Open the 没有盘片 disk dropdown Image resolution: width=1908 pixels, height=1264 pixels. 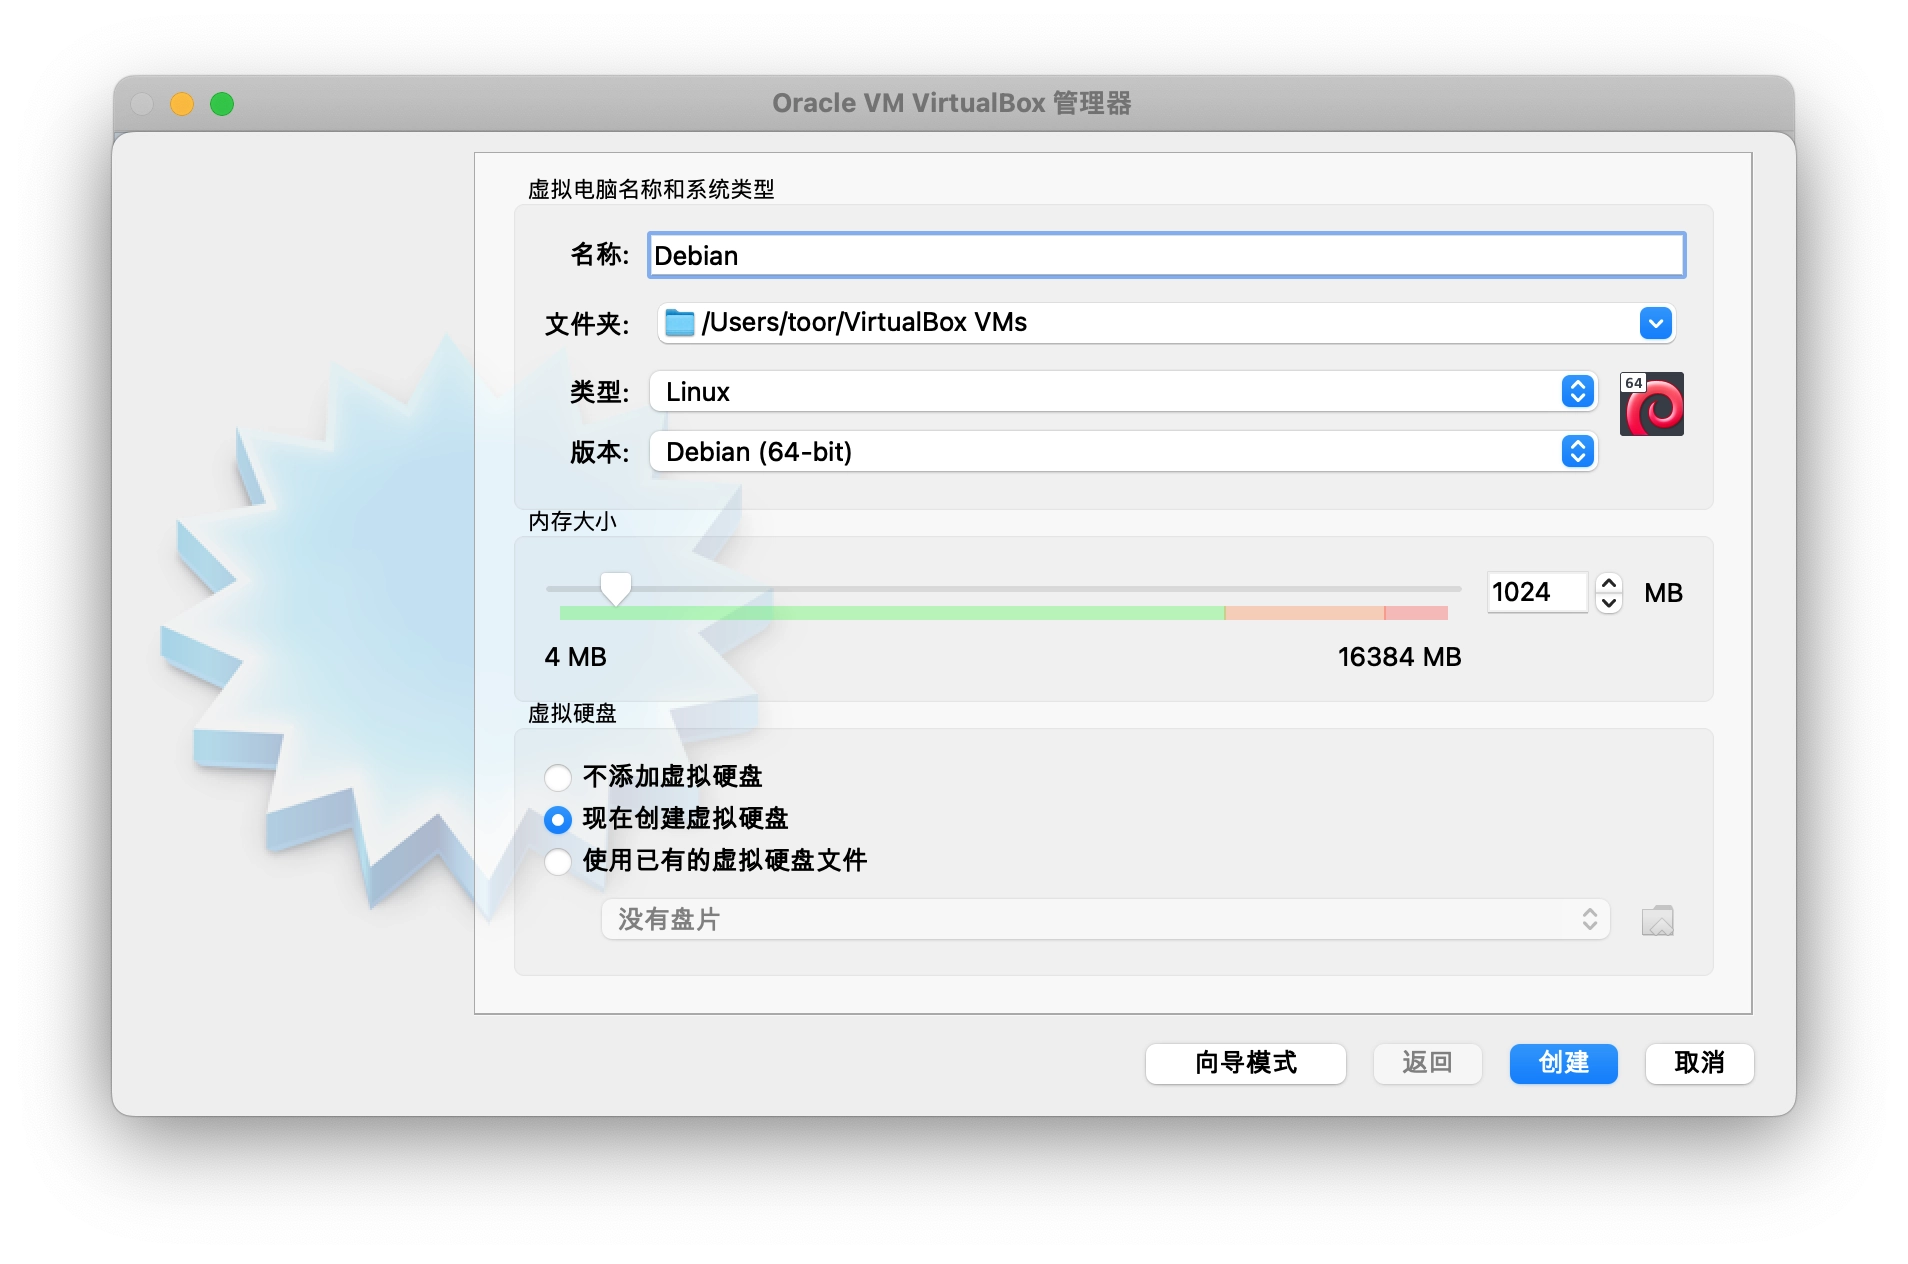pos(1104,919)
